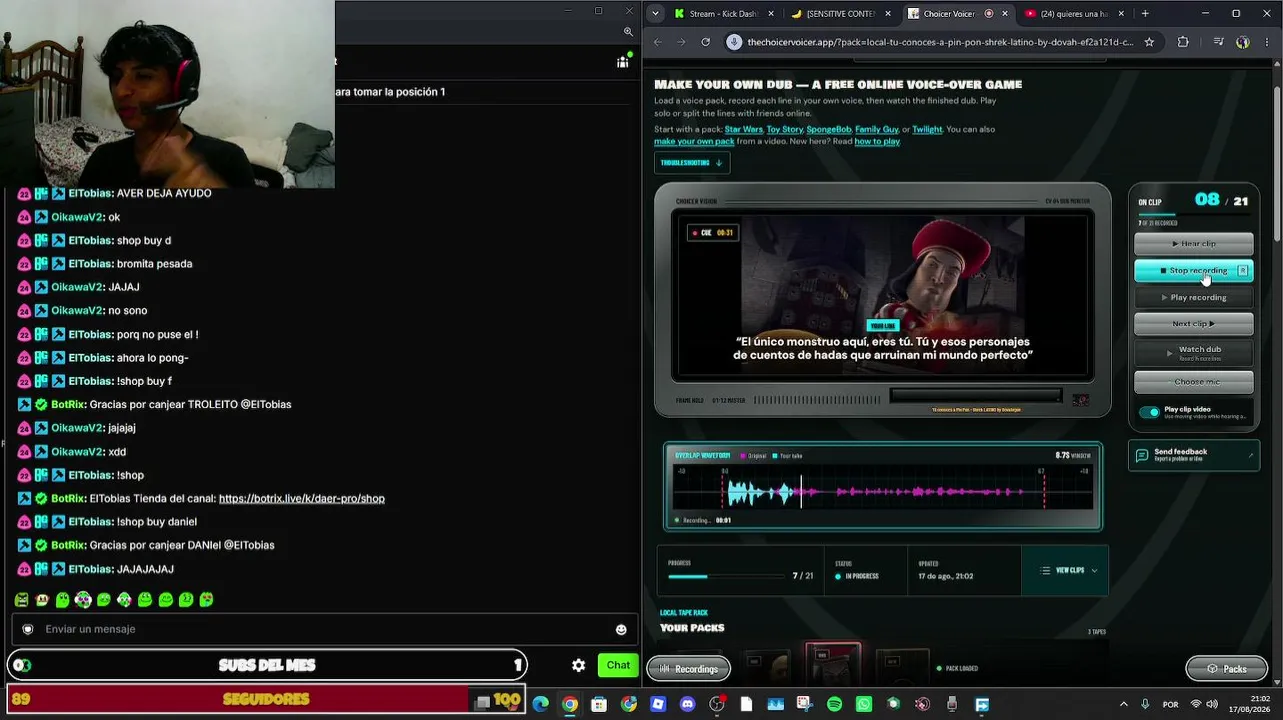
Task: Open Microsoft Store from the taskbar
Action: click(x=599, y=704)
